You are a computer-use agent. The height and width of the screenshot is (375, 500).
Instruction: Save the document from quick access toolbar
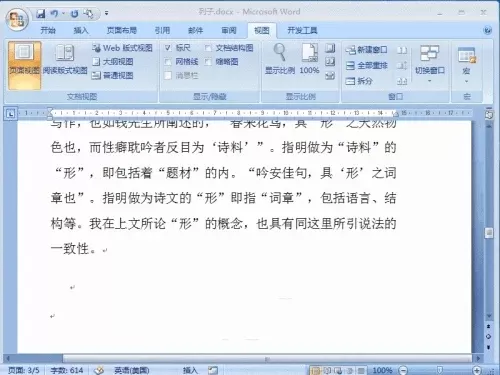41,14
